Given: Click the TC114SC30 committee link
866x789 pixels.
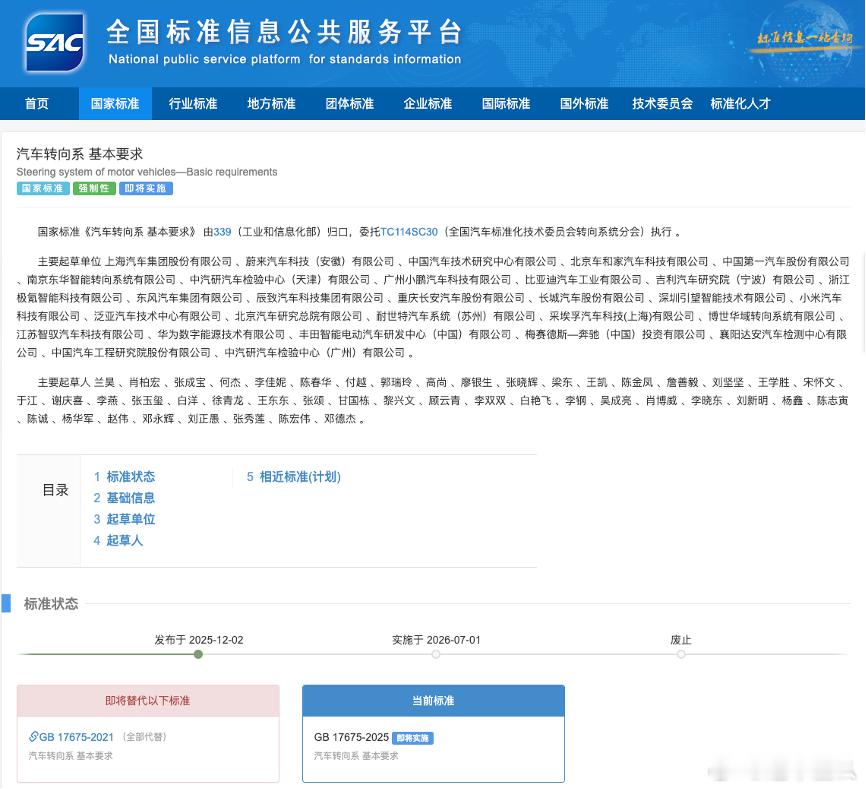Looking at the screenshot, I should [x=406, y=231].
